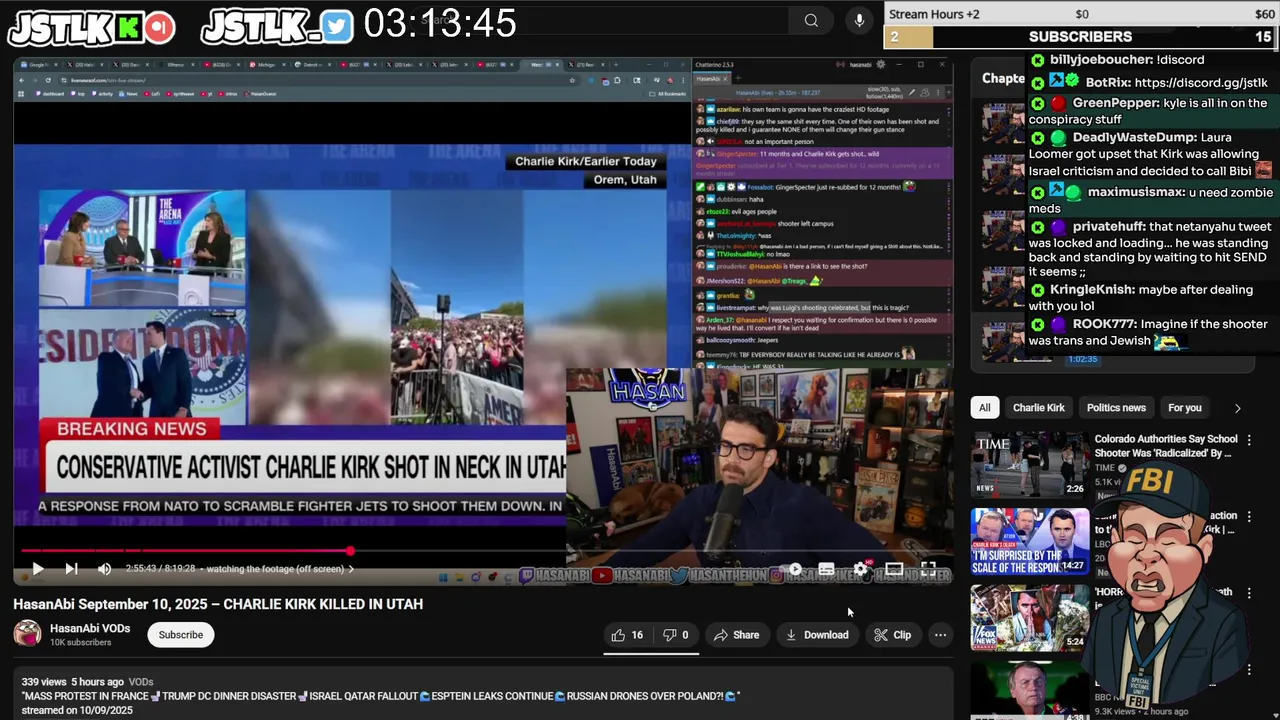Viewport: 1280px width, 720px height.
Task: Toggle subtitles/closed captions in player
Action: click(x=826, y=569)
